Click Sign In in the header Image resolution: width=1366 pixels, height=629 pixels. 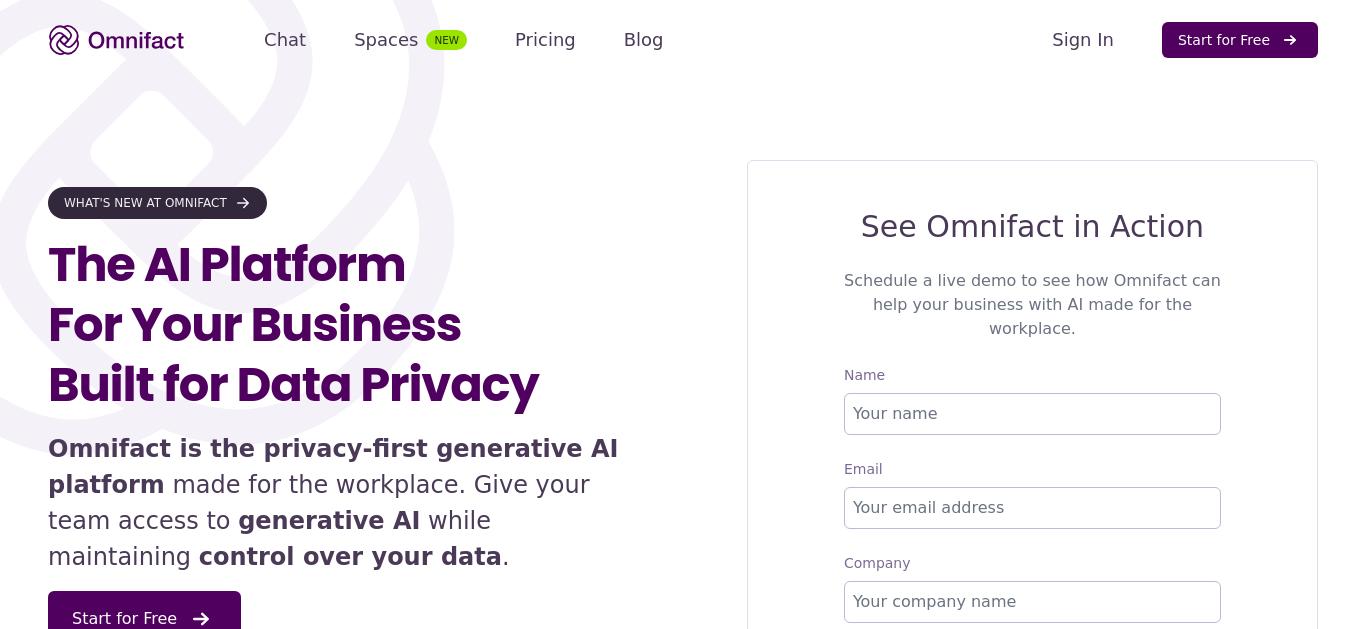(x=1082, y=40)
